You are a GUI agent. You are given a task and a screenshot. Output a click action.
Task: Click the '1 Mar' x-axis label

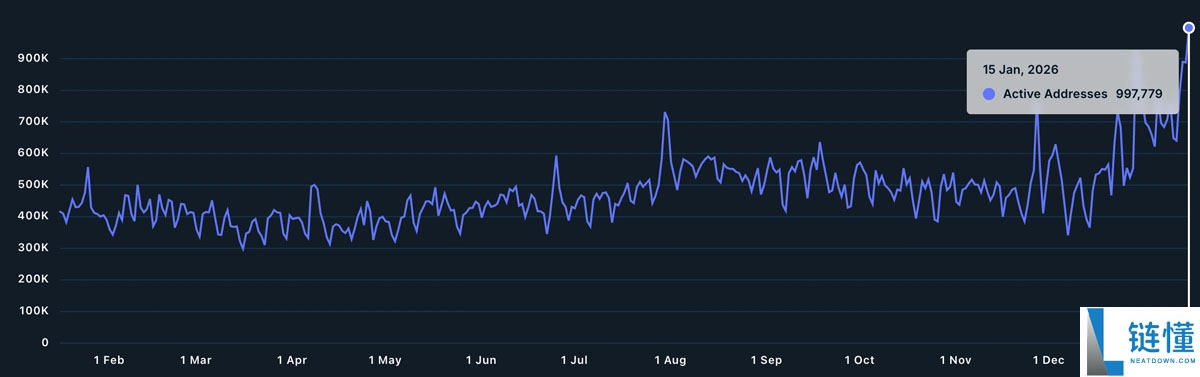coord(196,360)
